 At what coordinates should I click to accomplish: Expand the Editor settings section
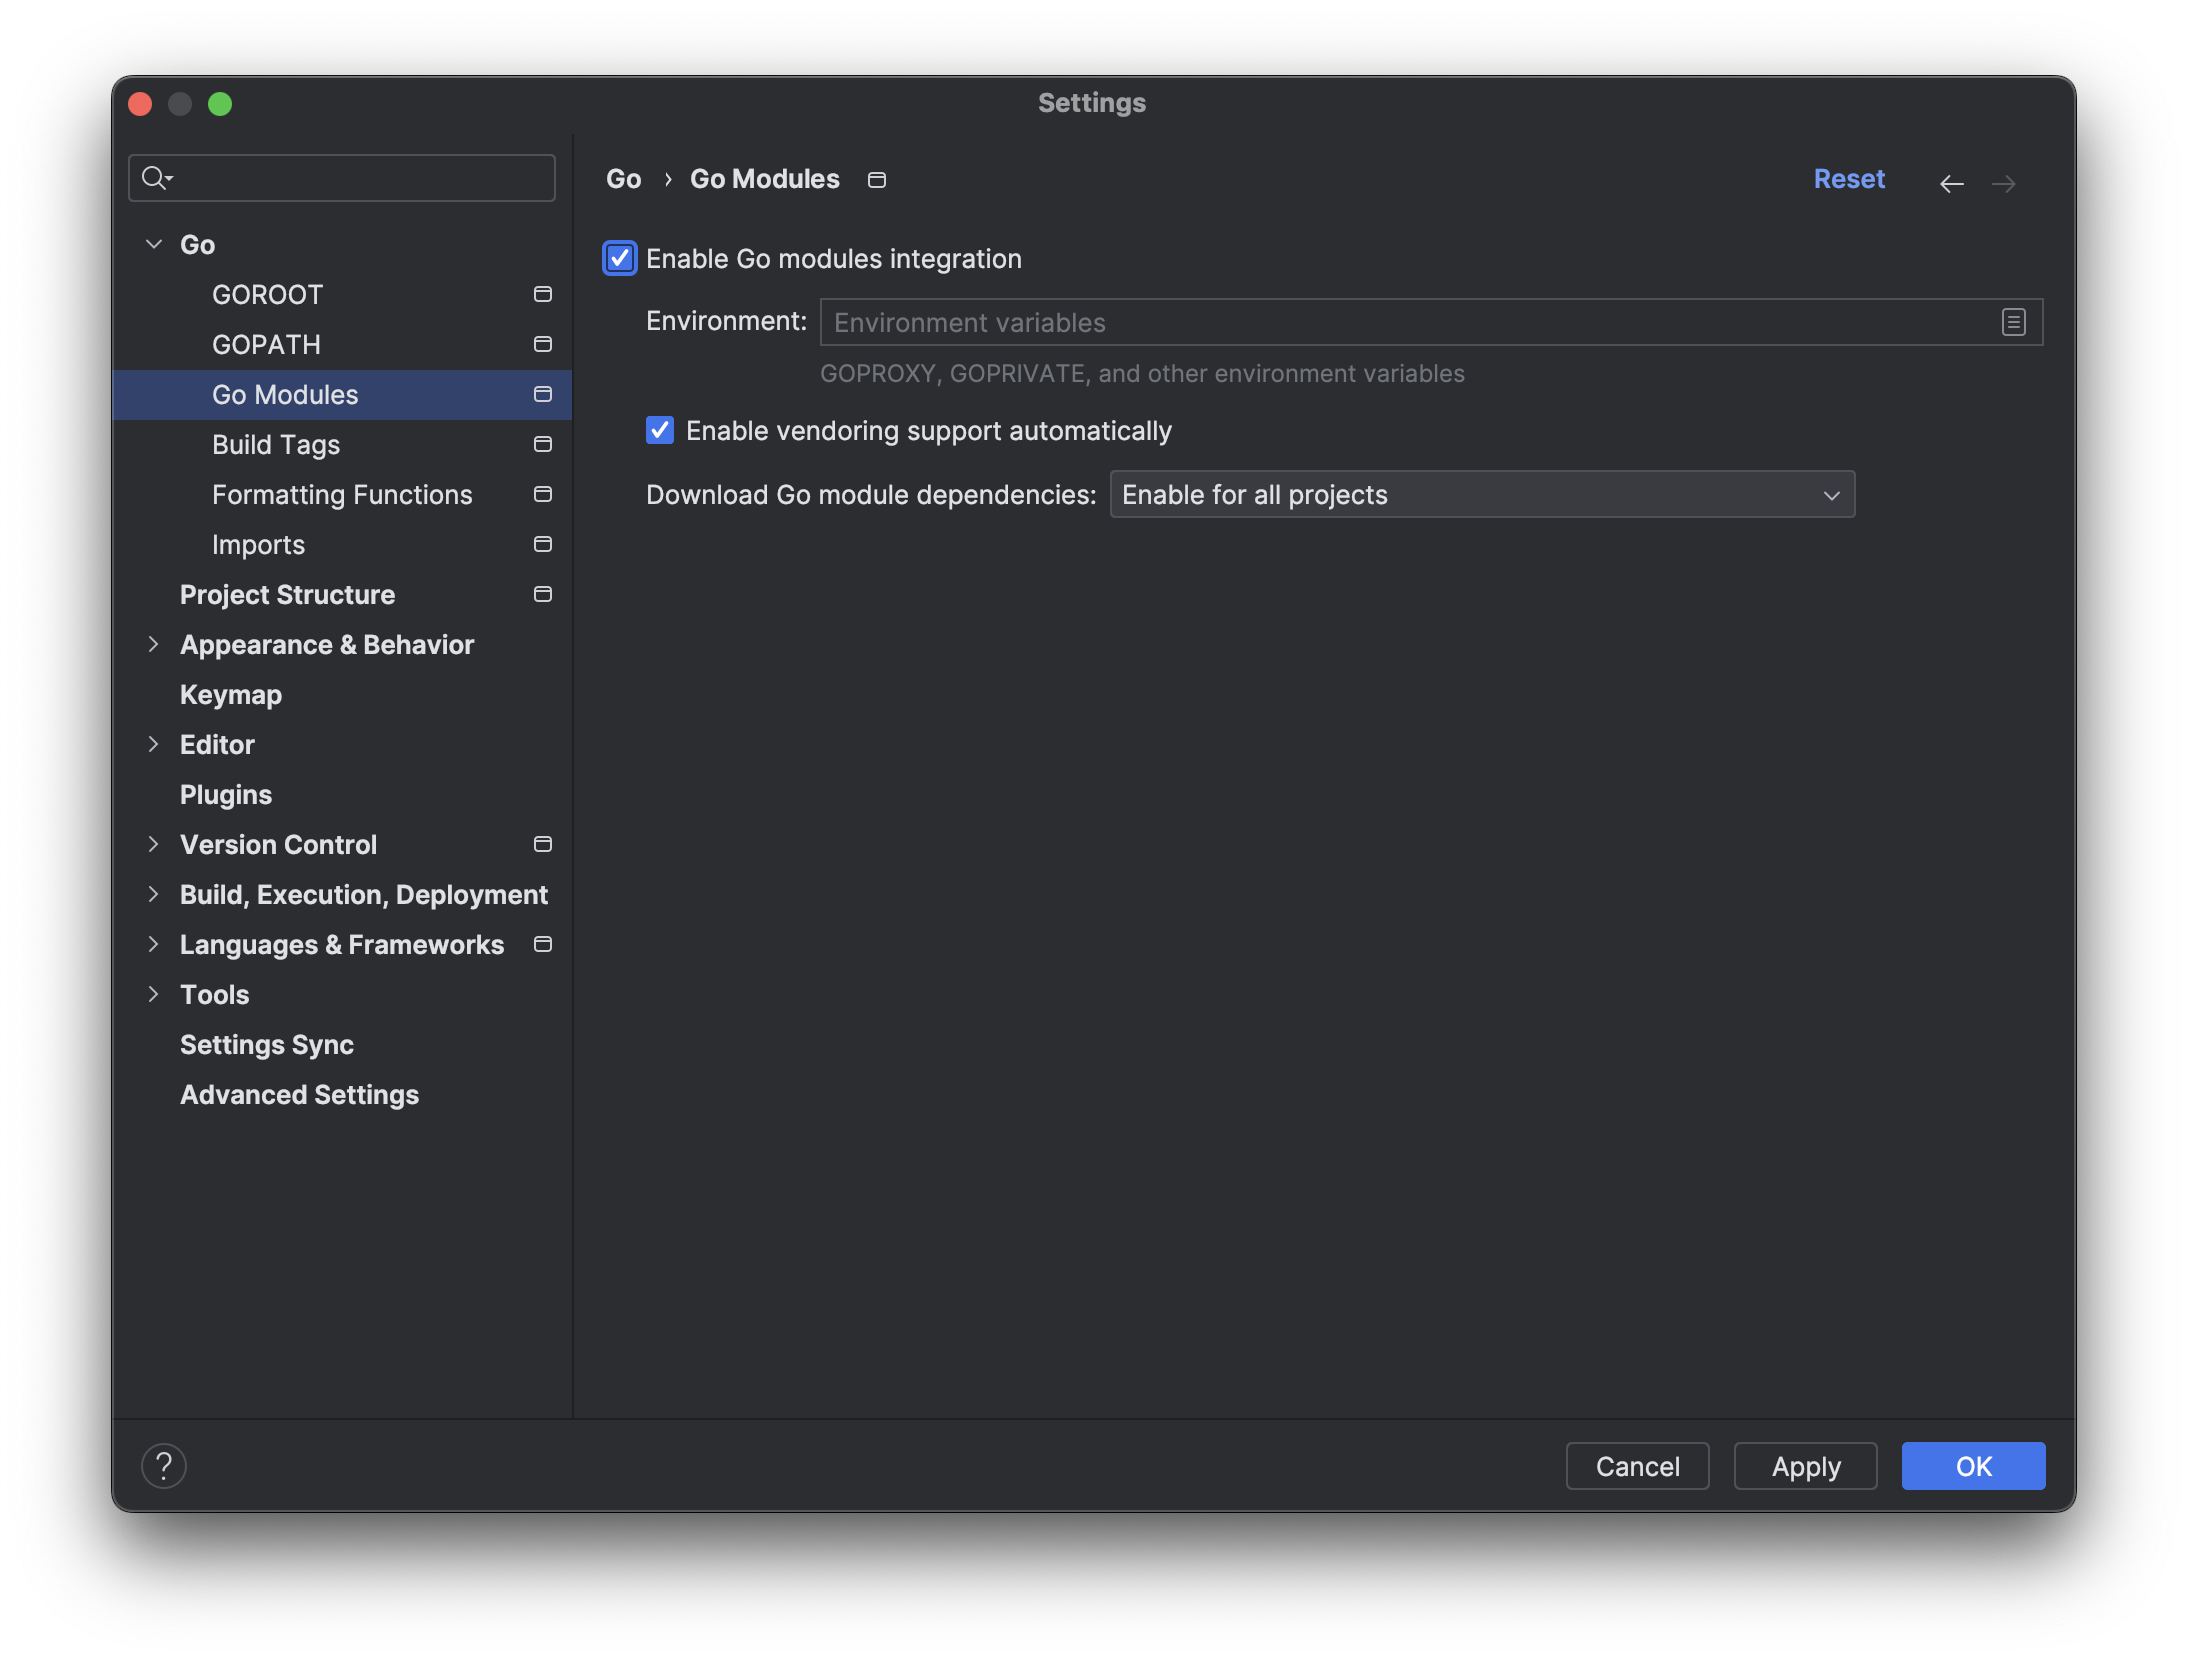pos(154,744)
